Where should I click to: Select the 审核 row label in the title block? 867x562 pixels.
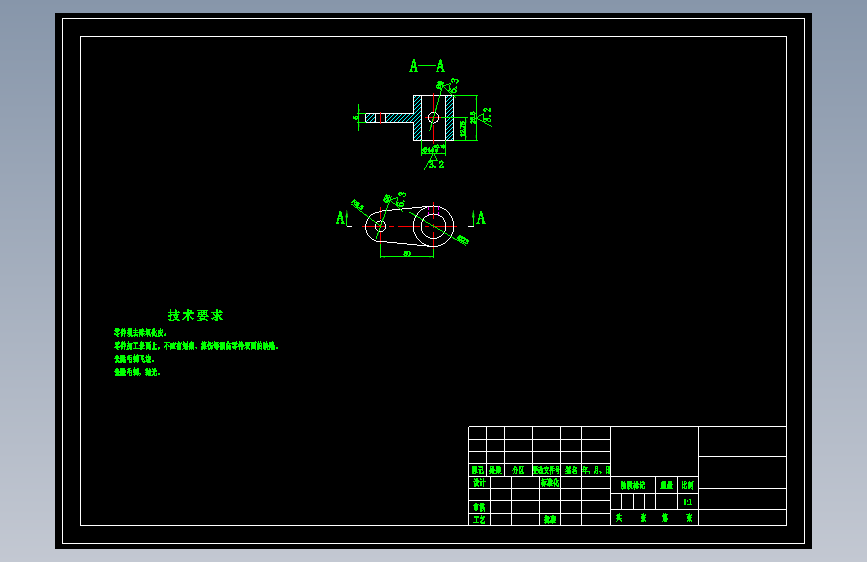pyautogui.click(x=479, y=507)
